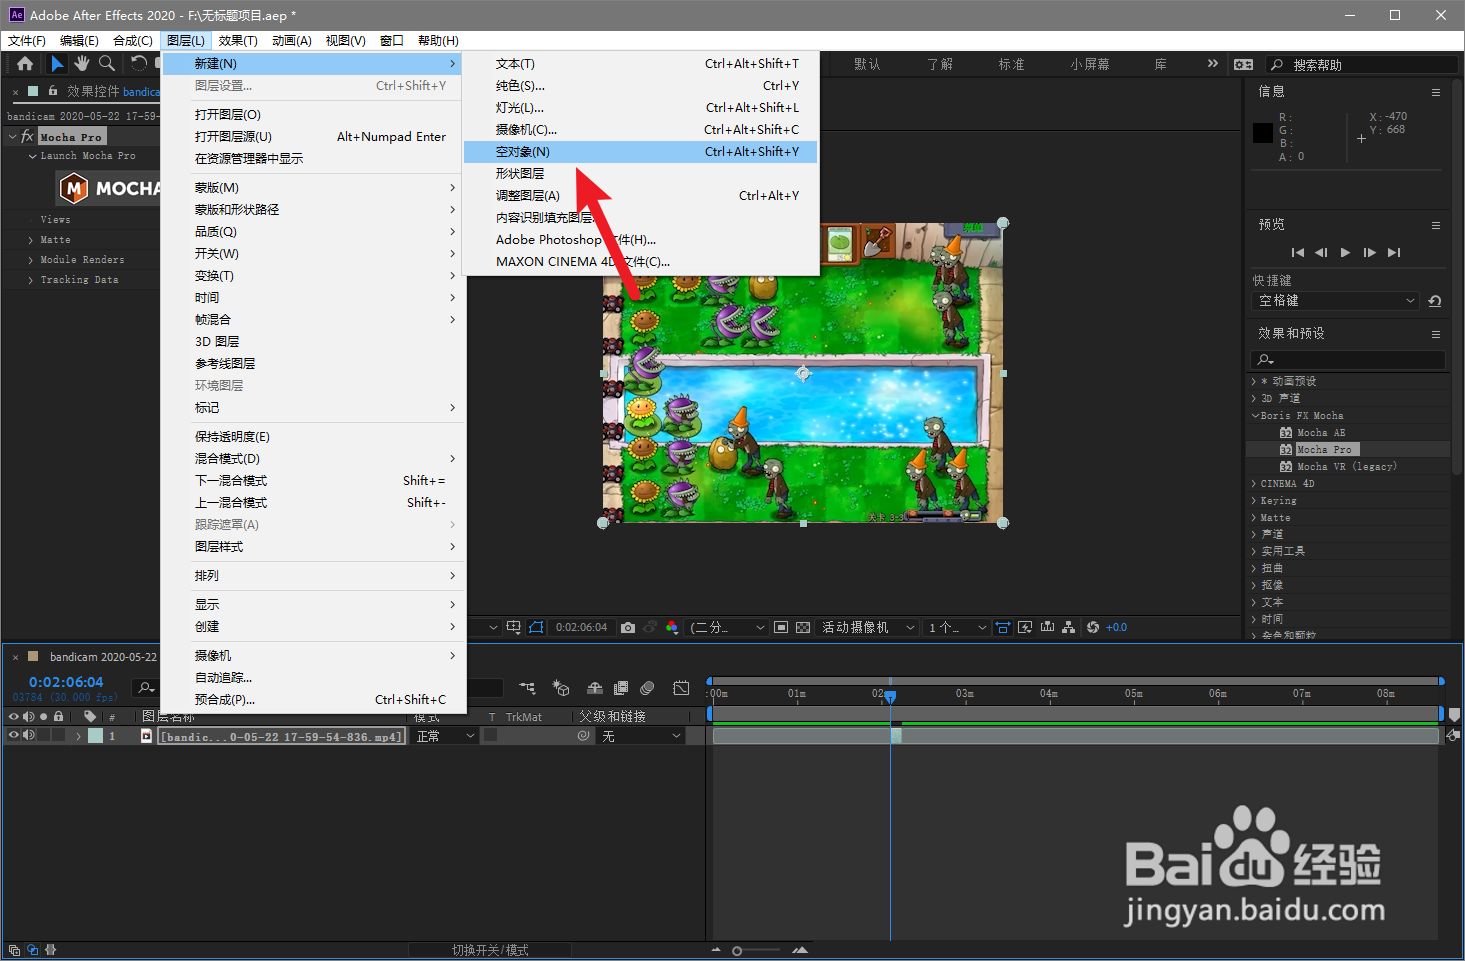The height and width of the screenshot is (961, 1465).
Task: Toggle mask and shape path visibility icon
Action: point(536,628)
